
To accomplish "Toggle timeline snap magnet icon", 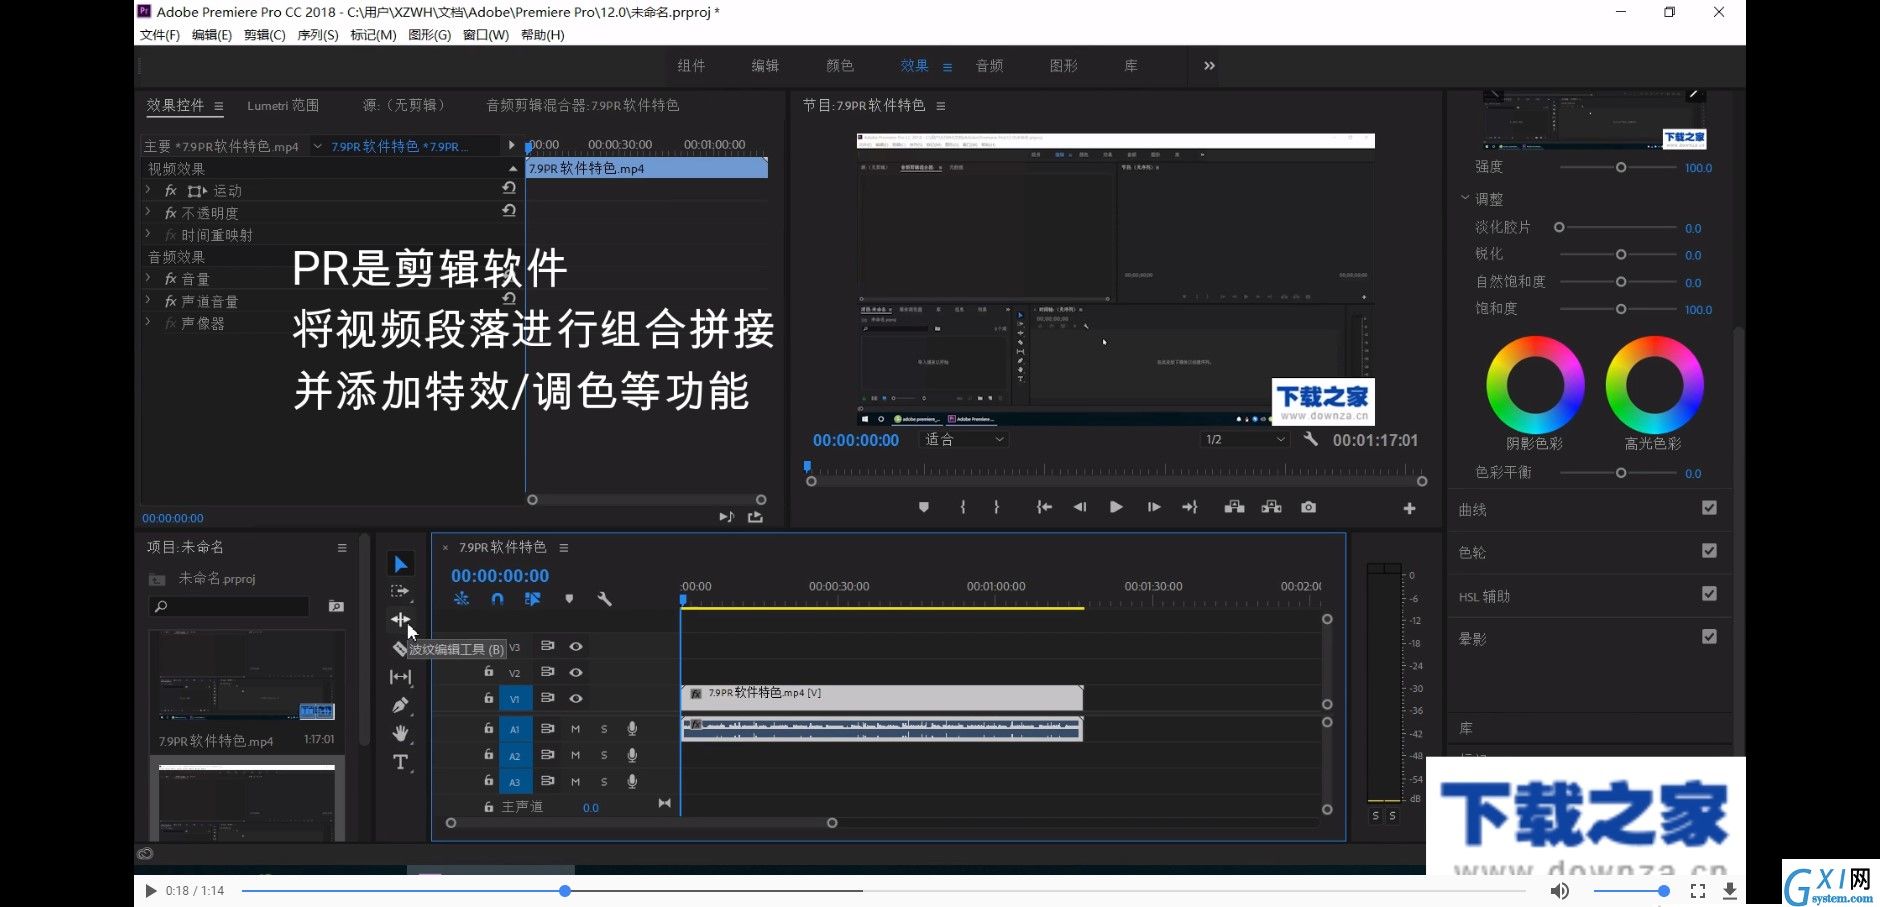I will pos(497,599).
